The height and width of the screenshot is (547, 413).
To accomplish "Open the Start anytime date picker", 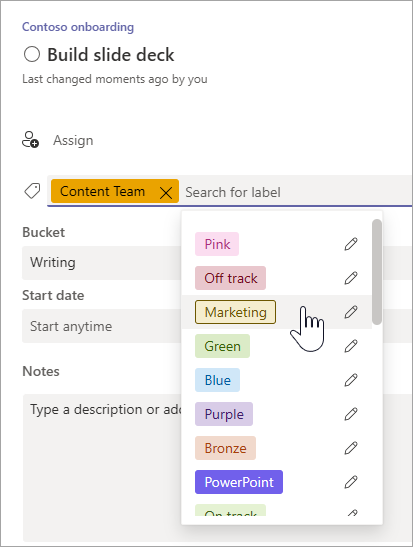I will pos(102,326).
